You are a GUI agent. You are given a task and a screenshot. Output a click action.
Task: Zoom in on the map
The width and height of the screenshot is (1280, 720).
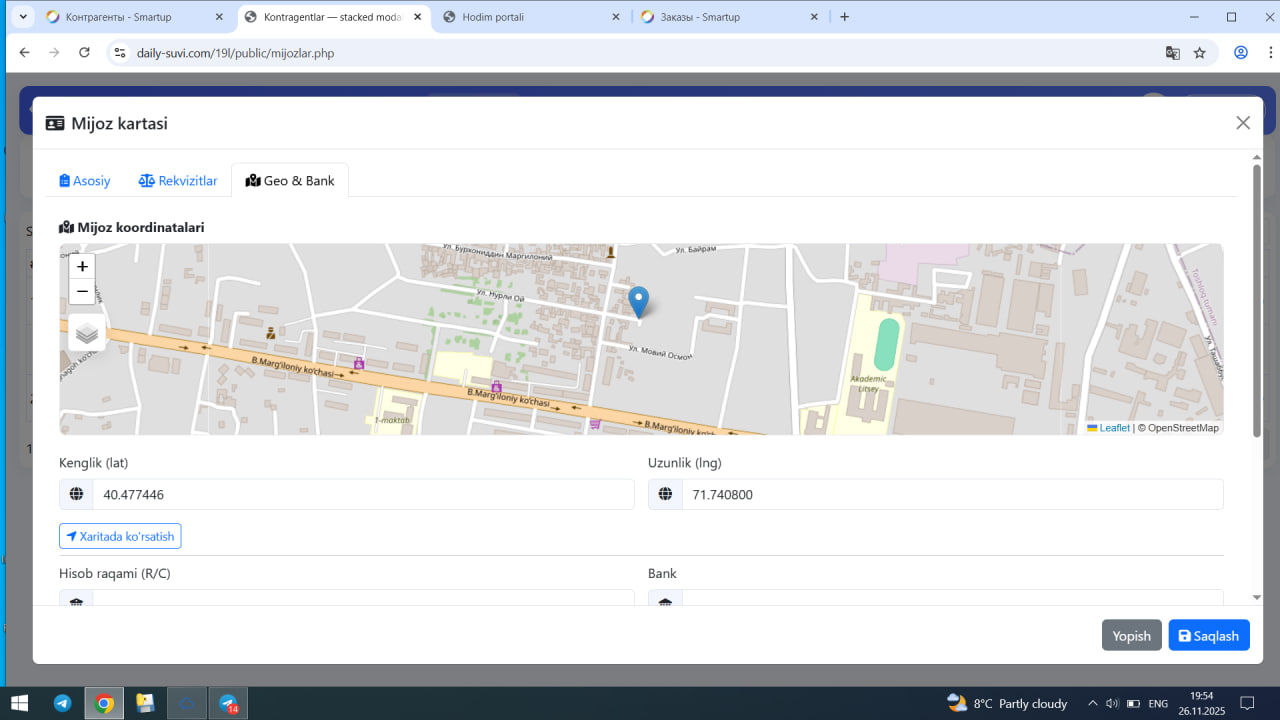(82, 266)
